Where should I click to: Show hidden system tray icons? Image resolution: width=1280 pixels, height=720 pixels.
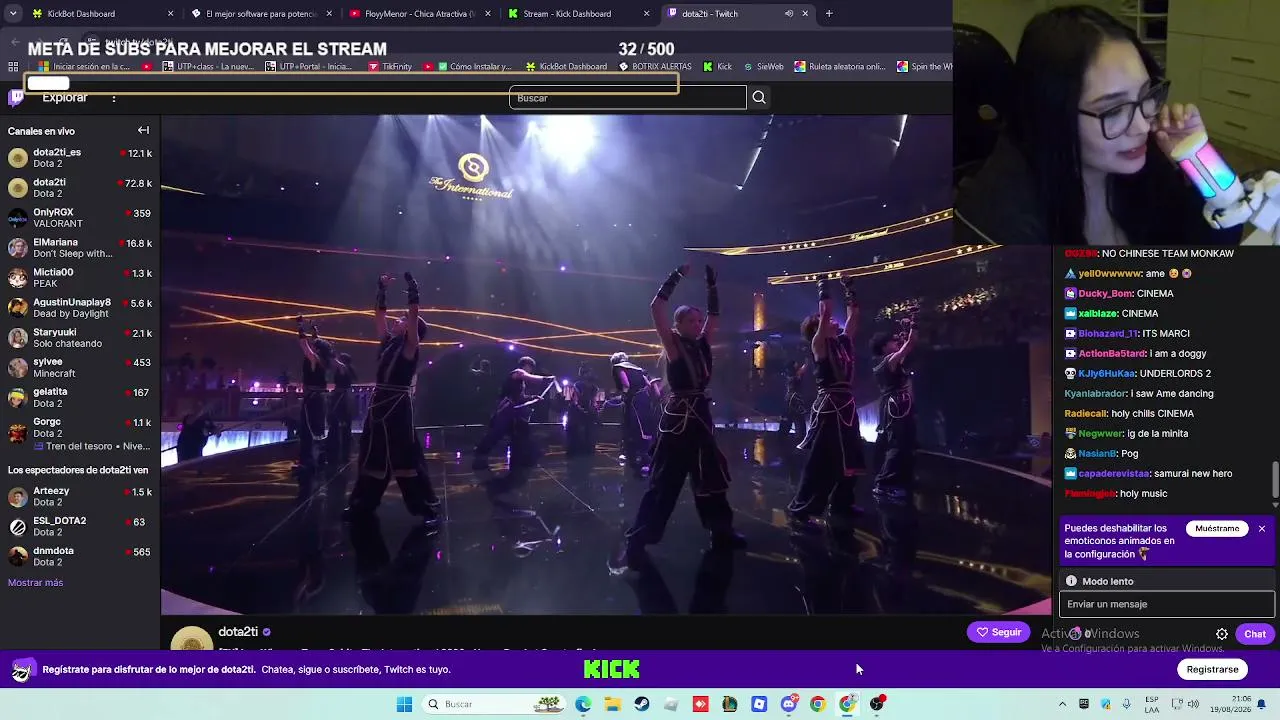(1062, 704)
